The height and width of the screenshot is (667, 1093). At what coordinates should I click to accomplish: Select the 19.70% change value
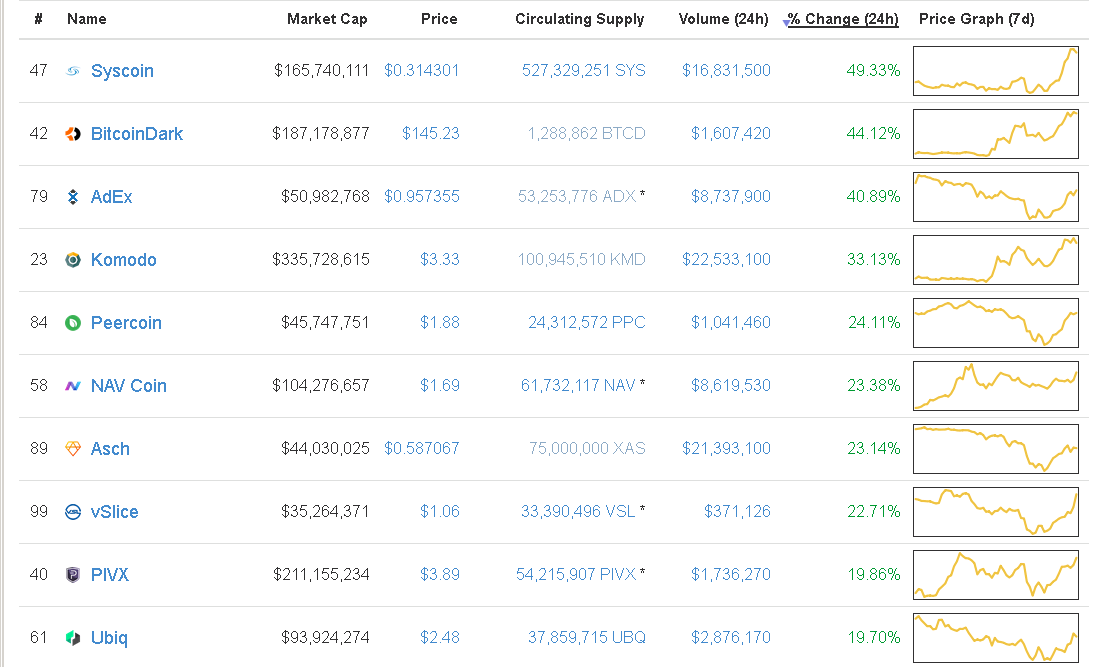(x=874, y=637)
